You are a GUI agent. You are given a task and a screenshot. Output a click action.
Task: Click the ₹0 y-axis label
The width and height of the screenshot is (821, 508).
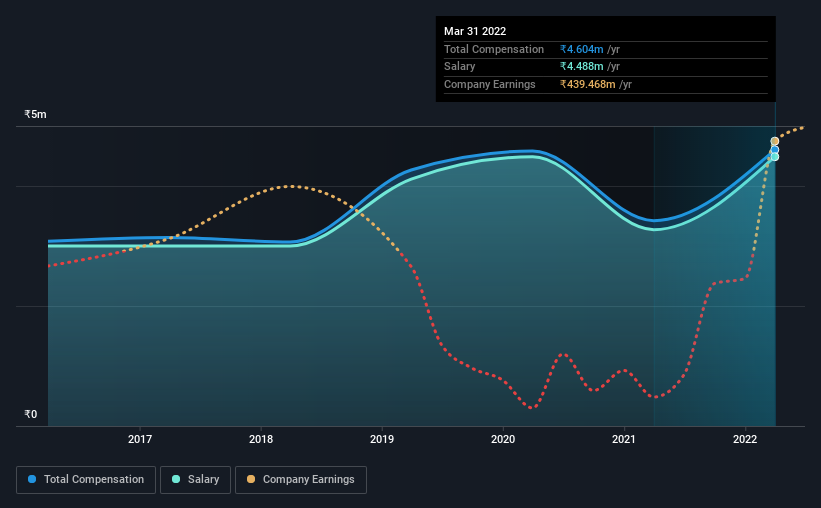30,414
